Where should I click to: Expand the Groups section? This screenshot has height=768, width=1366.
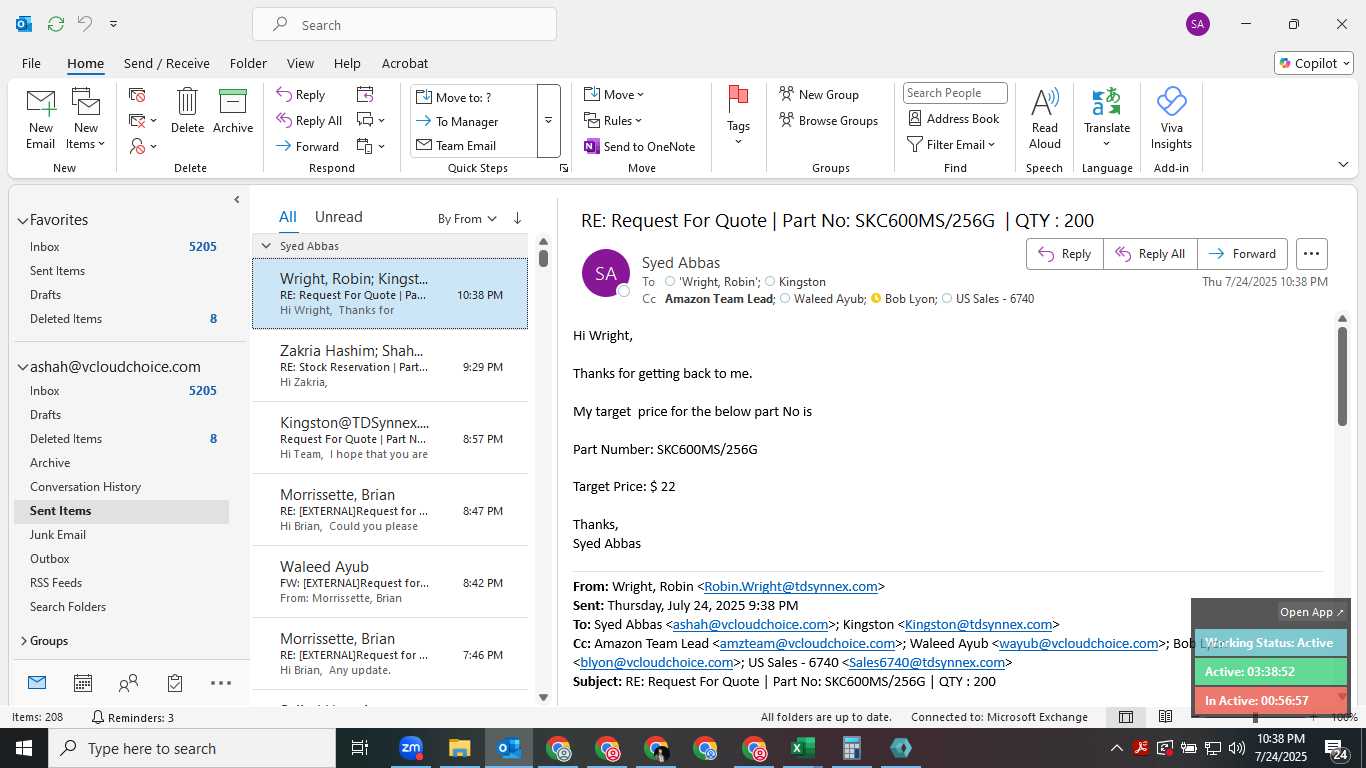23,641
